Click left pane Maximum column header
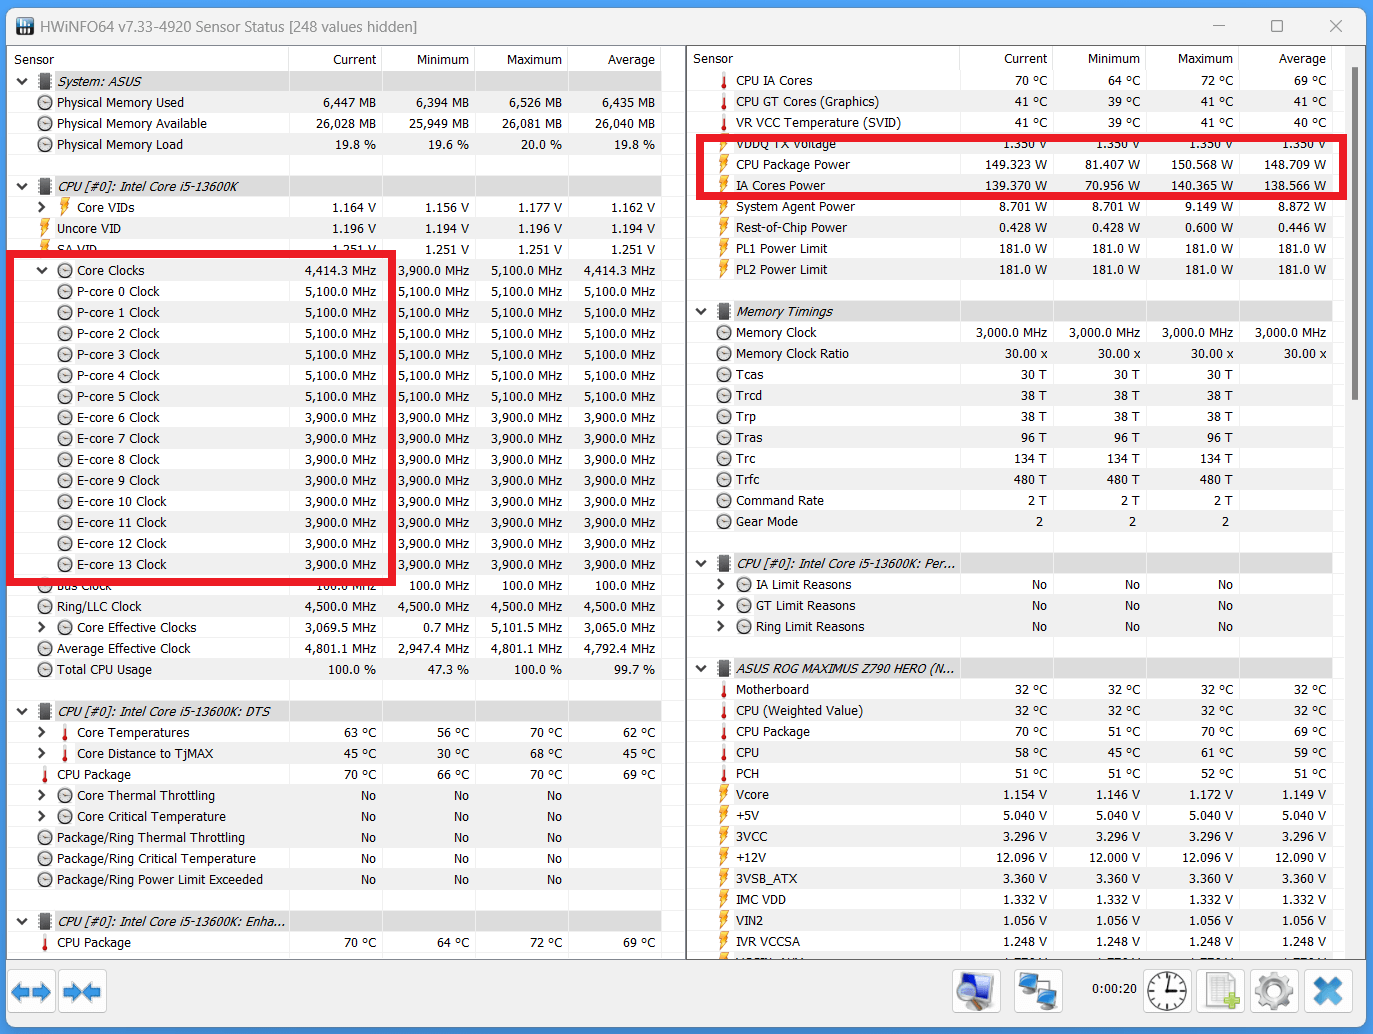 point(521,60)
